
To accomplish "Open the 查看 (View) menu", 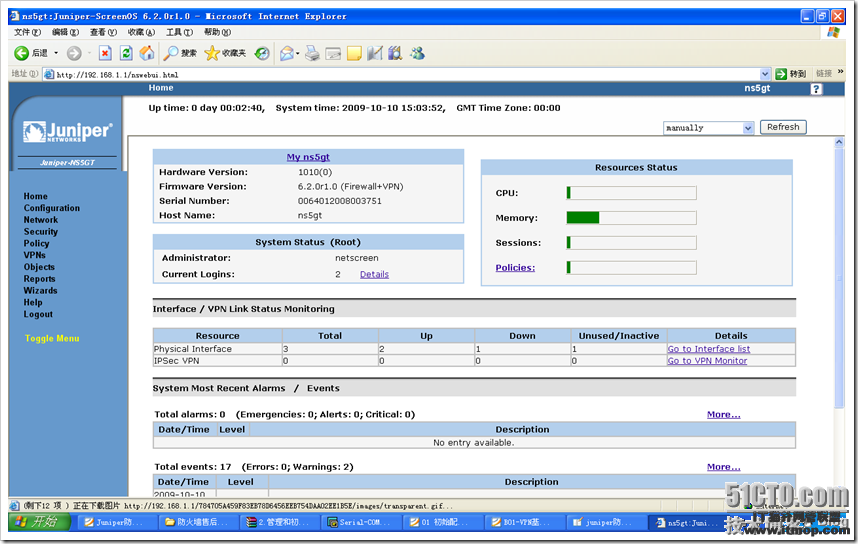I will pyautogui.click(x=103, y=32).
